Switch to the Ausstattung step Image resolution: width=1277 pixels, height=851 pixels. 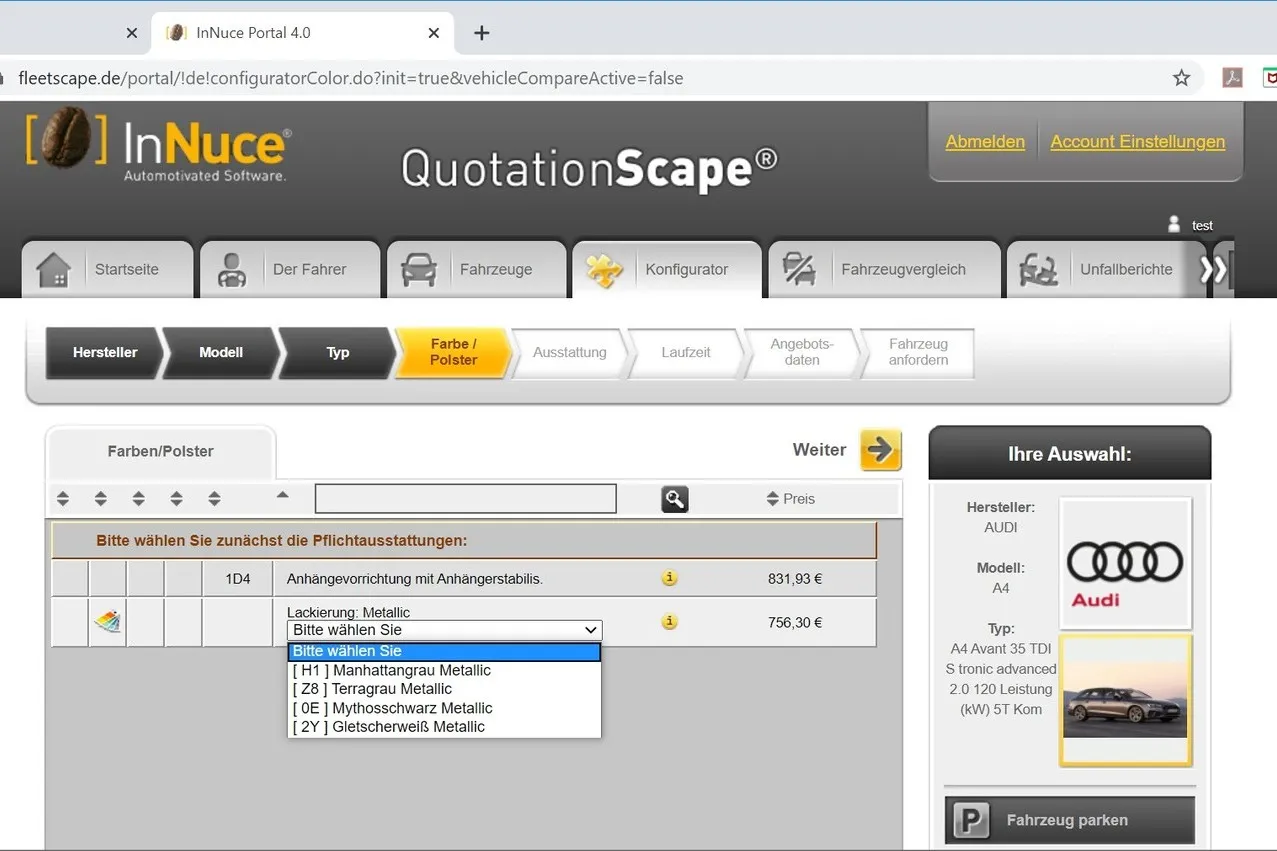570,353
